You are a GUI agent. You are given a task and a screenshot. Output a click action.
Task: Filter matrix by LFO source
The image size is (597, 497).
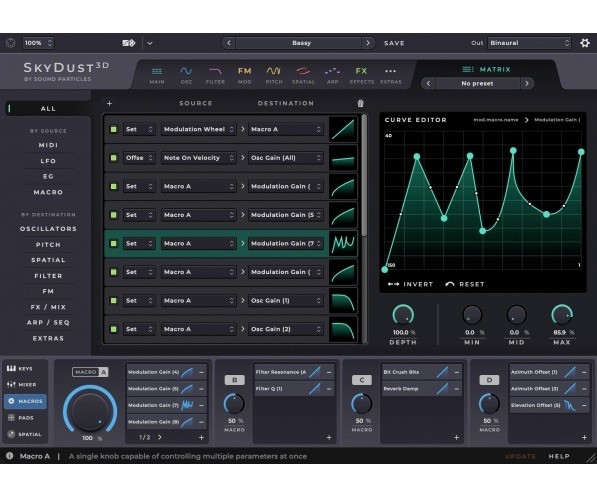pos(48,161)
